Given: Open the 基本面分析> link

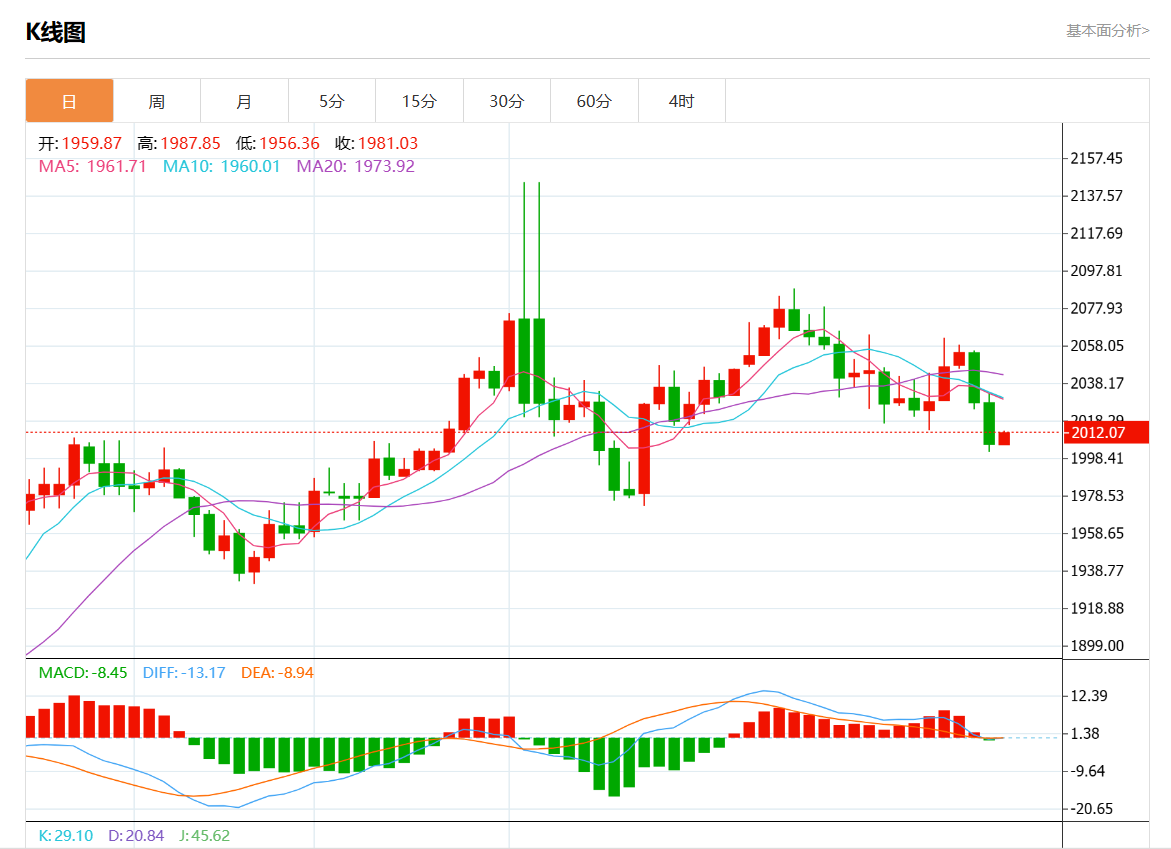Looking at the screenshot, I should tap(1108, 31).
